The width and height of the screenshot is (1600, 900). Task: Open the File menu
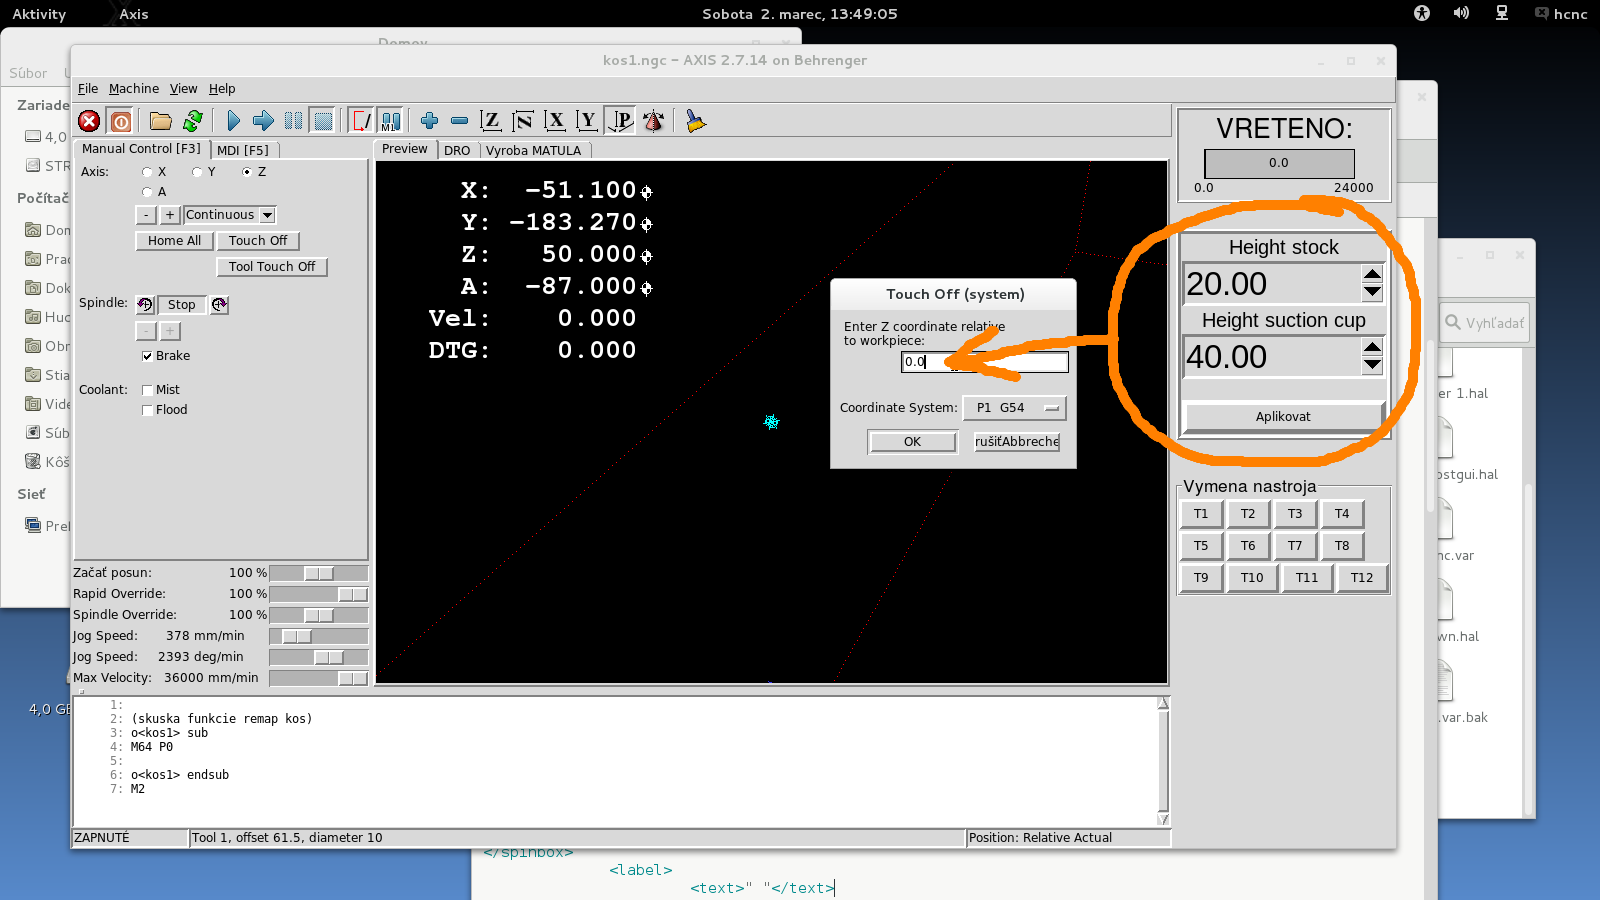pyautogui.click(x=88, y=89)
